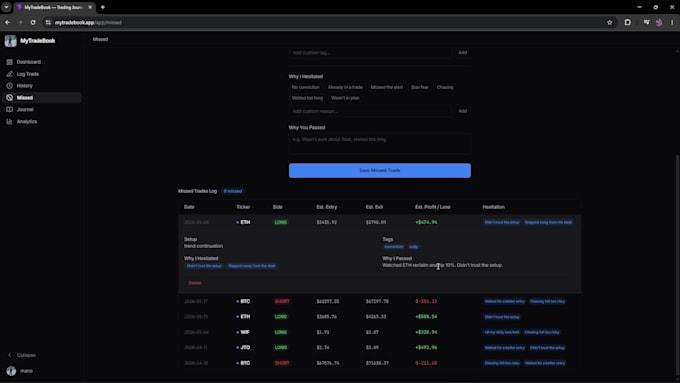Click the History clock icon
This screenshot has height=383, width=680.
[x=10, y=86]
